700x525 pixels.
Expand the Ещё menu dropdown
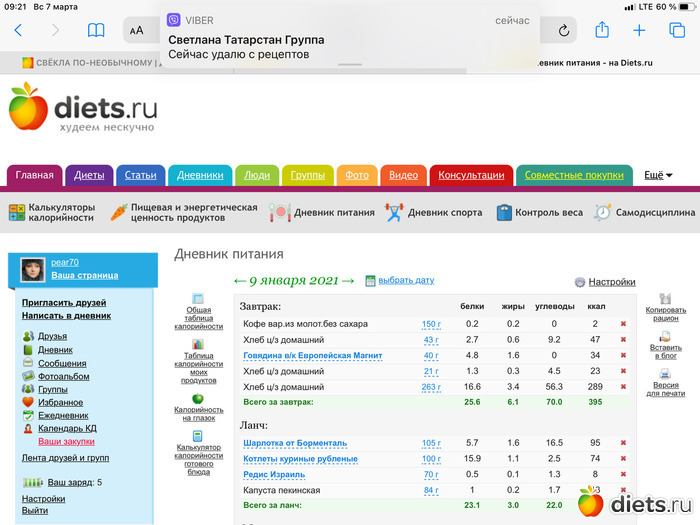pyautogui.click(x=658, y=175)
